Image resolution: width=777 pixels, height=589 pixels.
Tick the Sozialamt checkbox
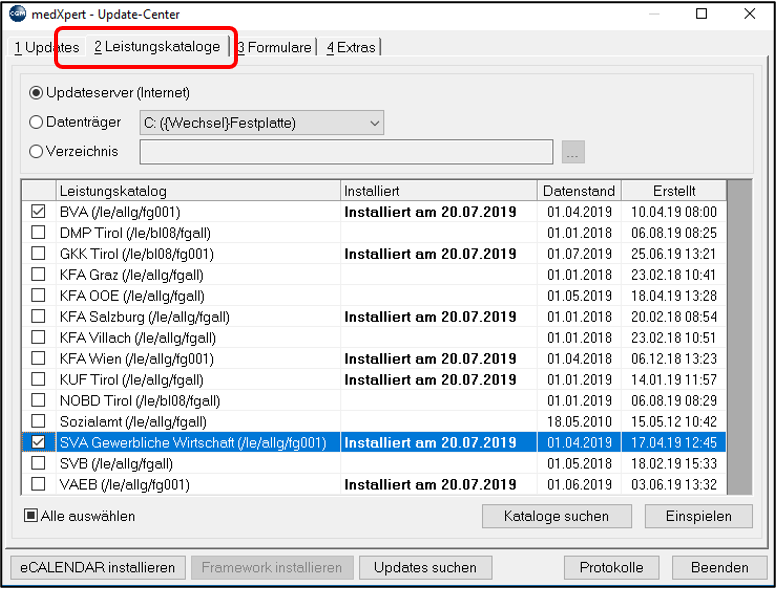point(38,421)
